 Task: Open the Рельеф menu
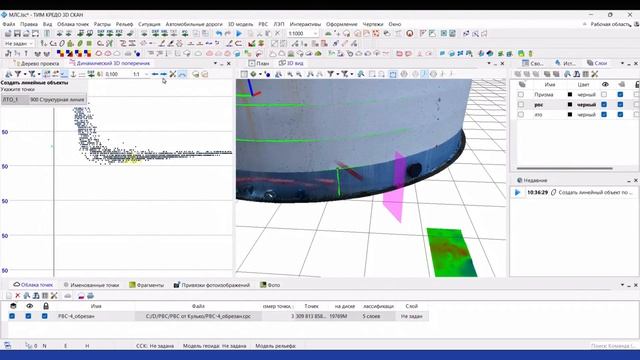point(124,24)
